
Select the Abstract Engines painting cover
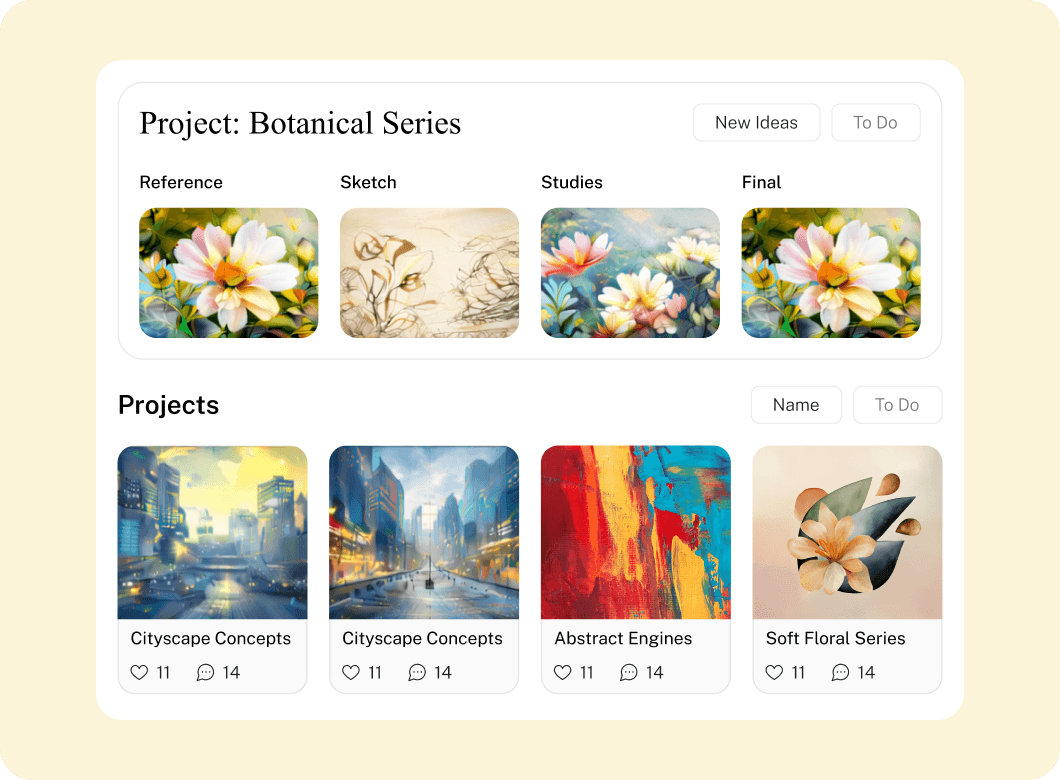click(636, 532)
